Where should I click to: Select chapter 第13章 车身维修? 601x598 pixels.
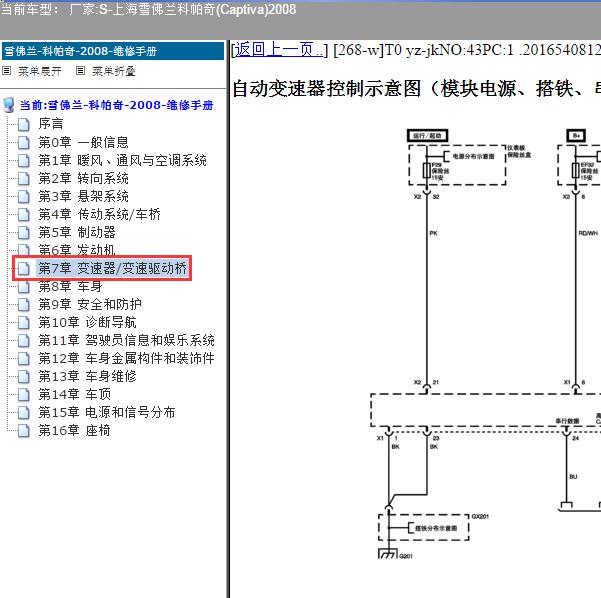pyautogui.click(x=87, y=376)
